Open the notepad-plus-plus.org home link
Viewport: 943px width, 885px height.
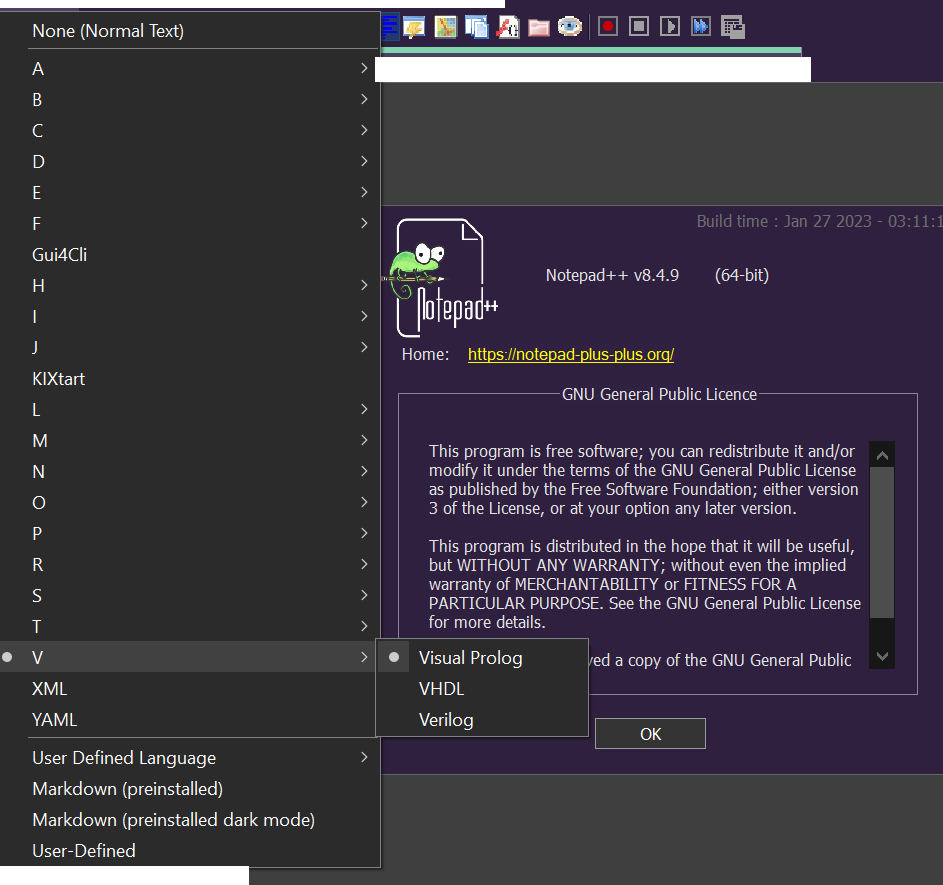coord(571,355)
